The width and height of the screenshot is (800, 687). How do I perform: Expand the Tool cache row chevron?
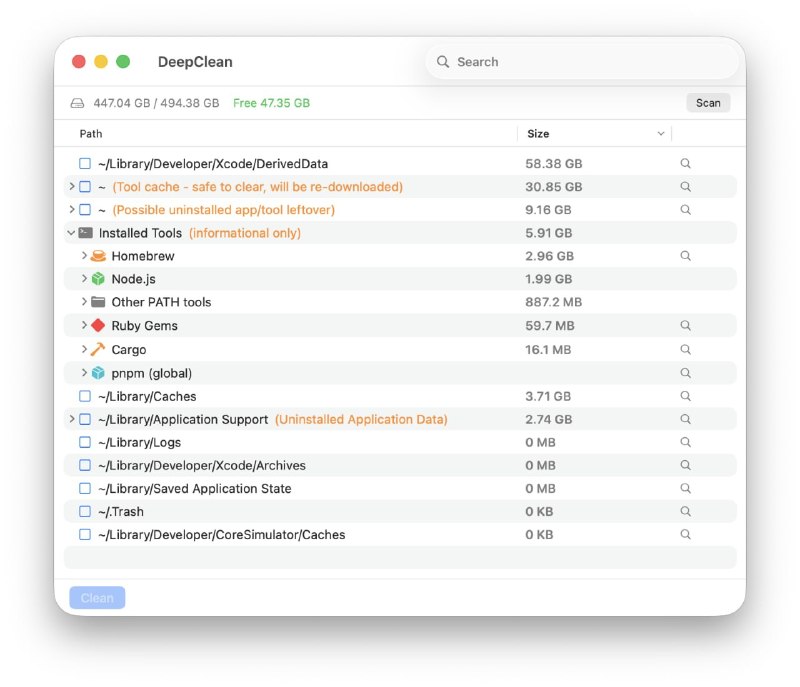coord(72,186)
